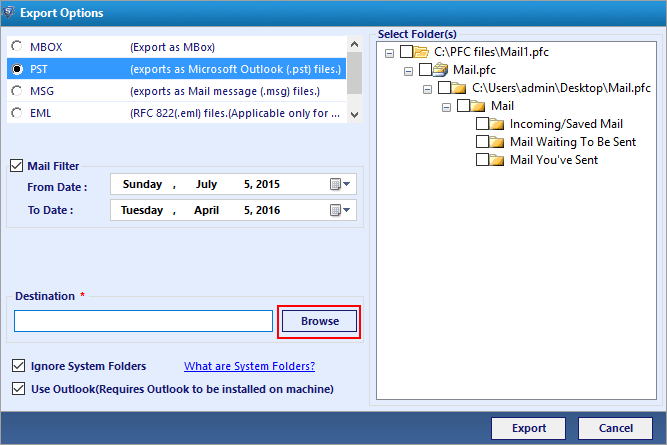This screenshot has width=667, height=445.
Task: Check the C:\PFC files\Mail1.pfc folder checkbox
Action: 406,51
